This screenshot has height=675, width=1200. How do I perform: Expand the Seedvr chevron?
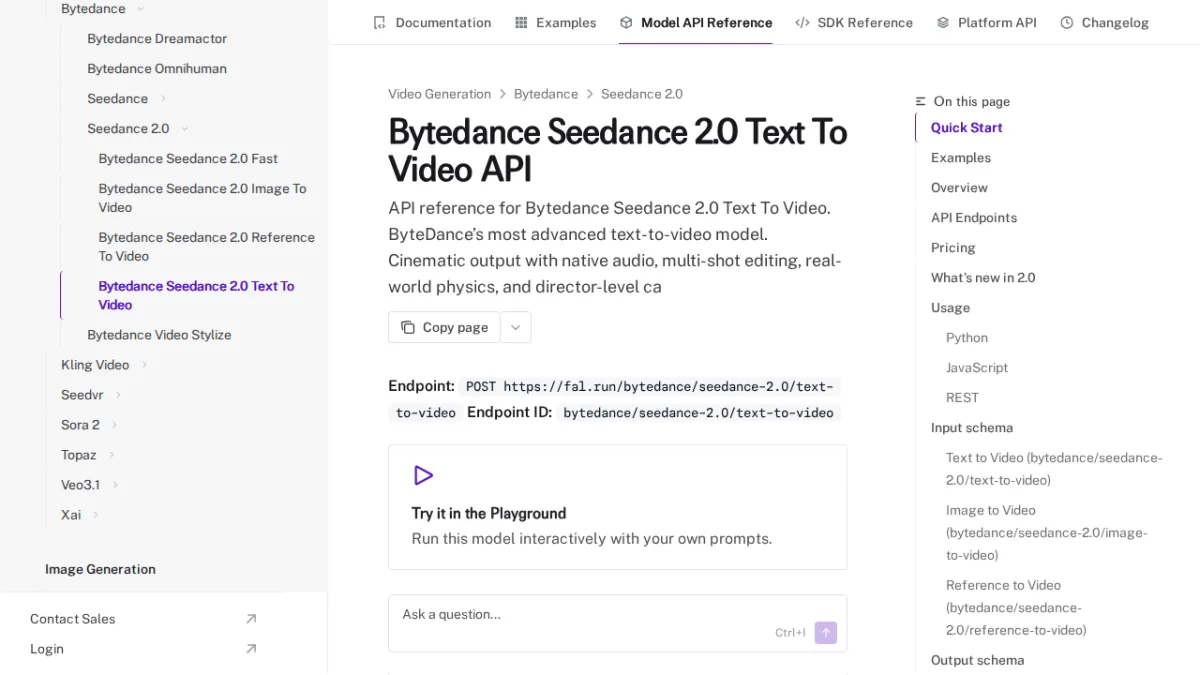(118, 395)
